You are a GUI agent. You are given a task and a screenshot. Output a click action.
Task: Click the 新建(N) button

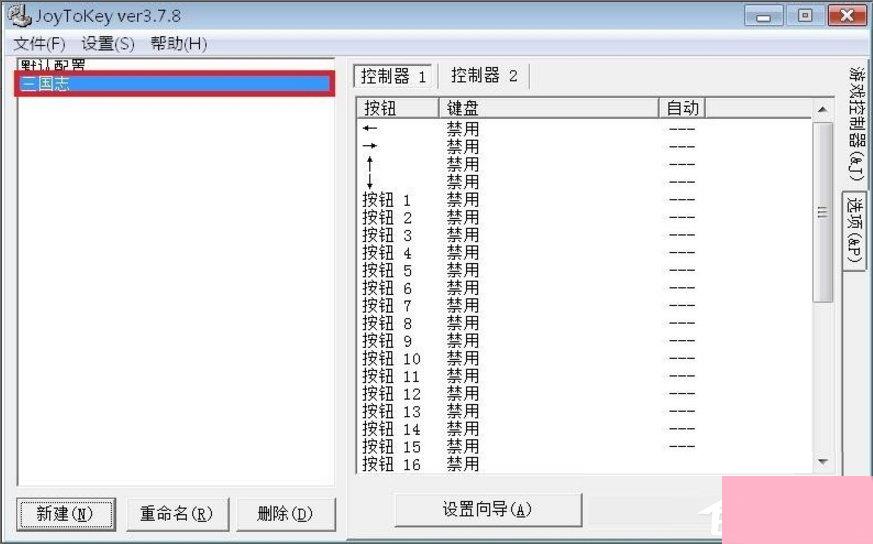66,513
